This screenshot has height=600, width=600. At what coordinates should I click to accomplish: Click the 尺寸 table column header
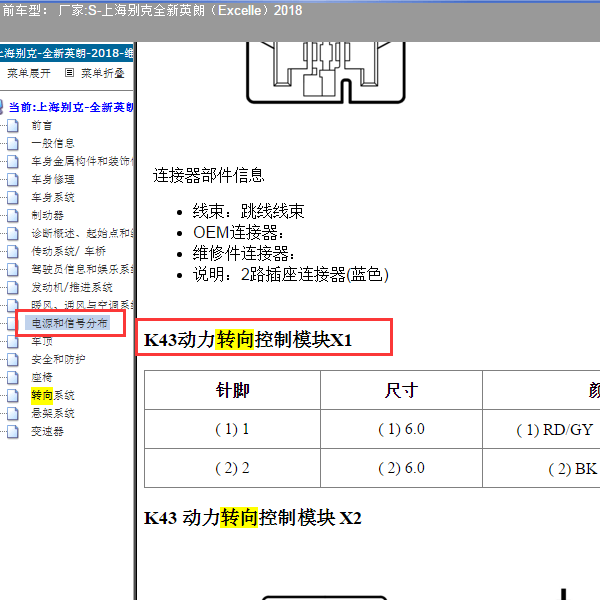point(401,390)
